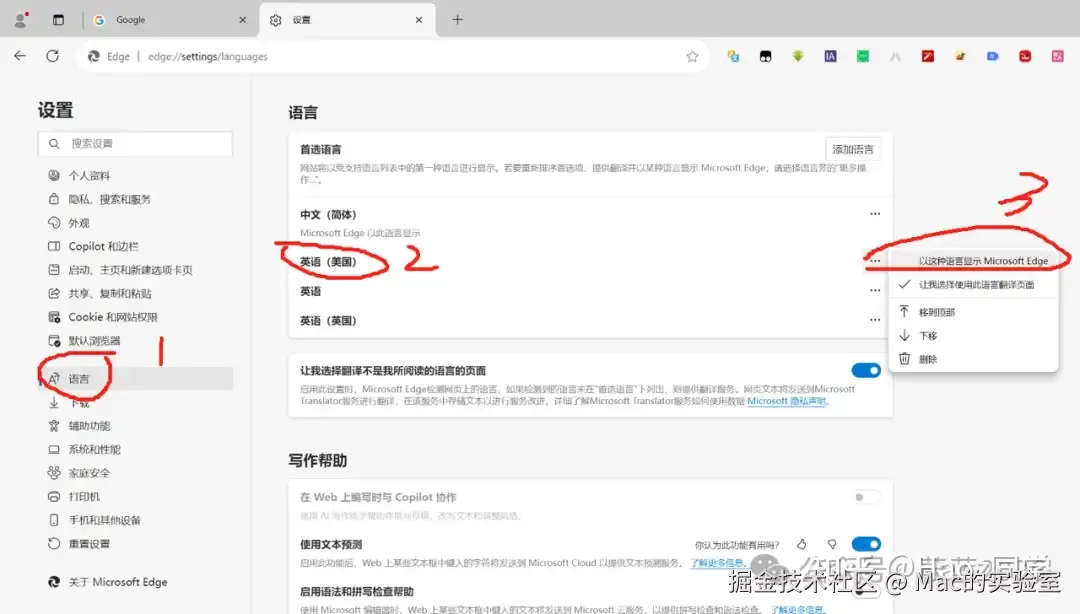
Task: Open 打印机 settings section
Action: point(84,496)
